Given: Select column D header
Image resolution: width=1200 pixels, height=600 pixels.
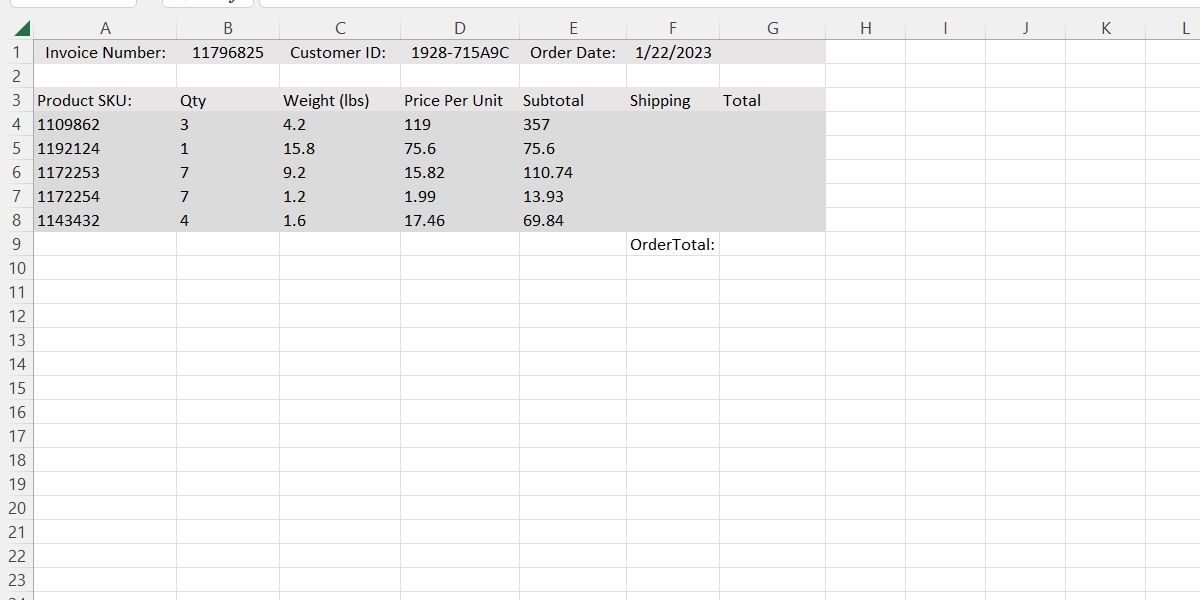Looking at the screenshot, I should [460, 28].
